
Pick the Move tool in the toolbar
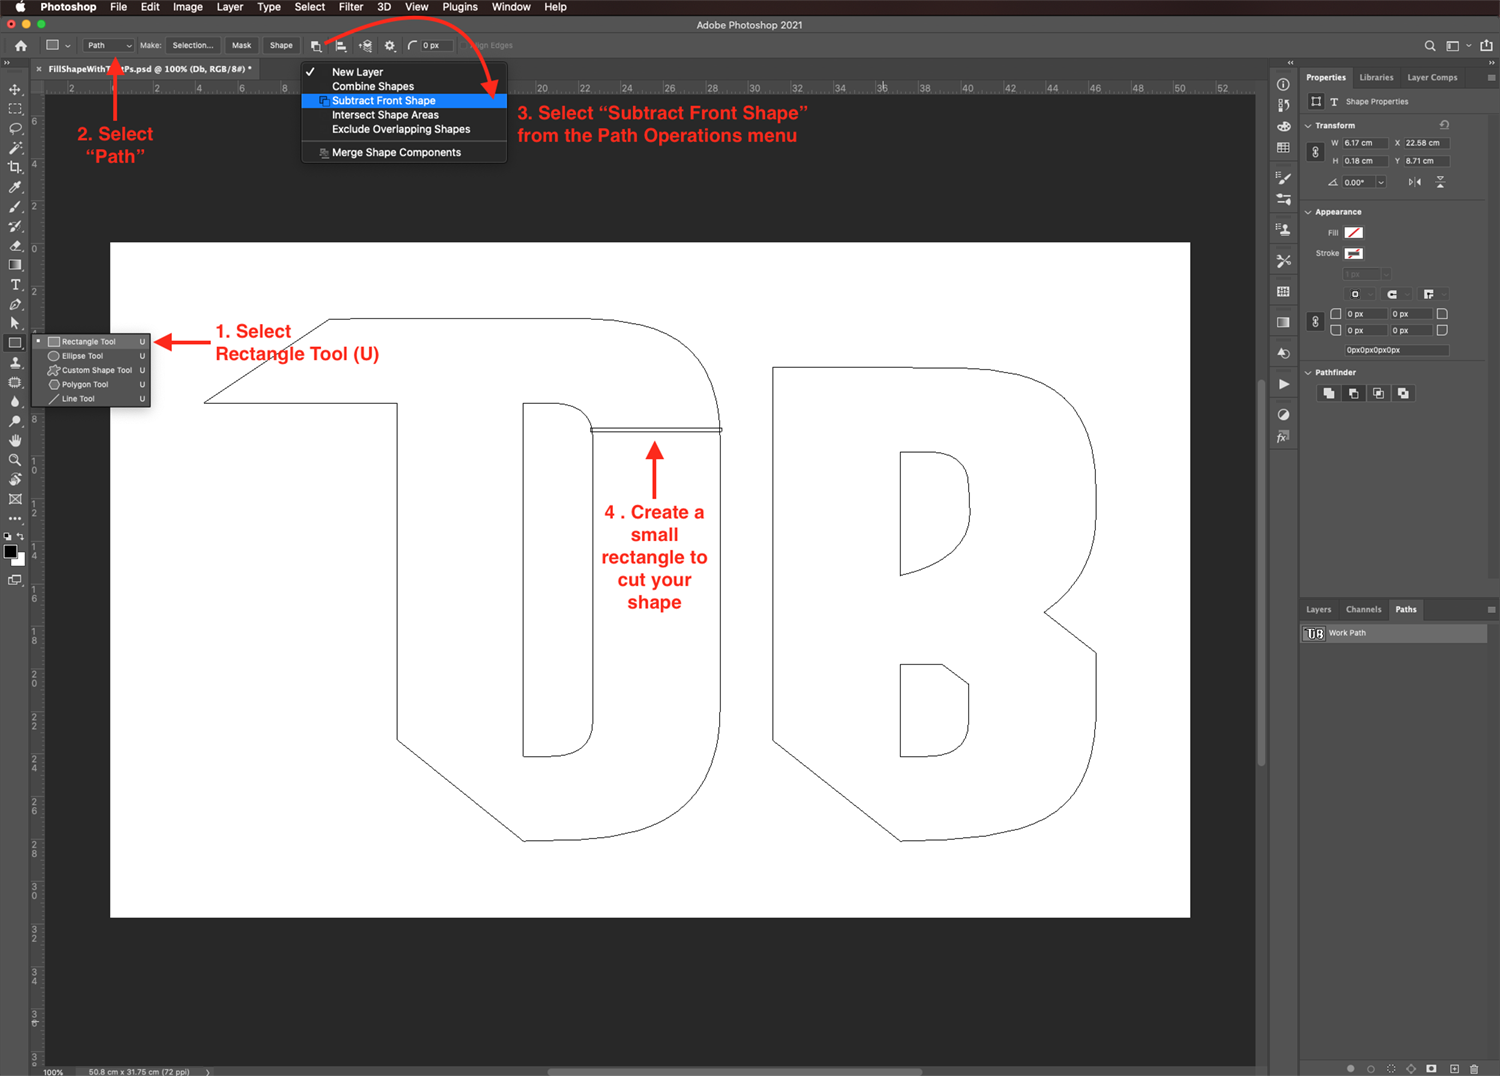click(x=15, y=88)
